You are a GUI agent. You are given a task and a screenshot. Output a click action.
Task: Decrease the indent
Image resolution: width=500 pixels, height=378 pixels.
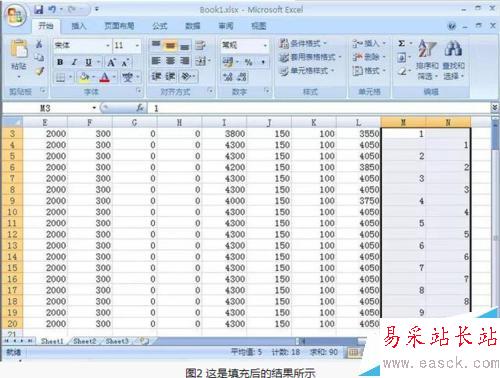click(x=156, y=76)
